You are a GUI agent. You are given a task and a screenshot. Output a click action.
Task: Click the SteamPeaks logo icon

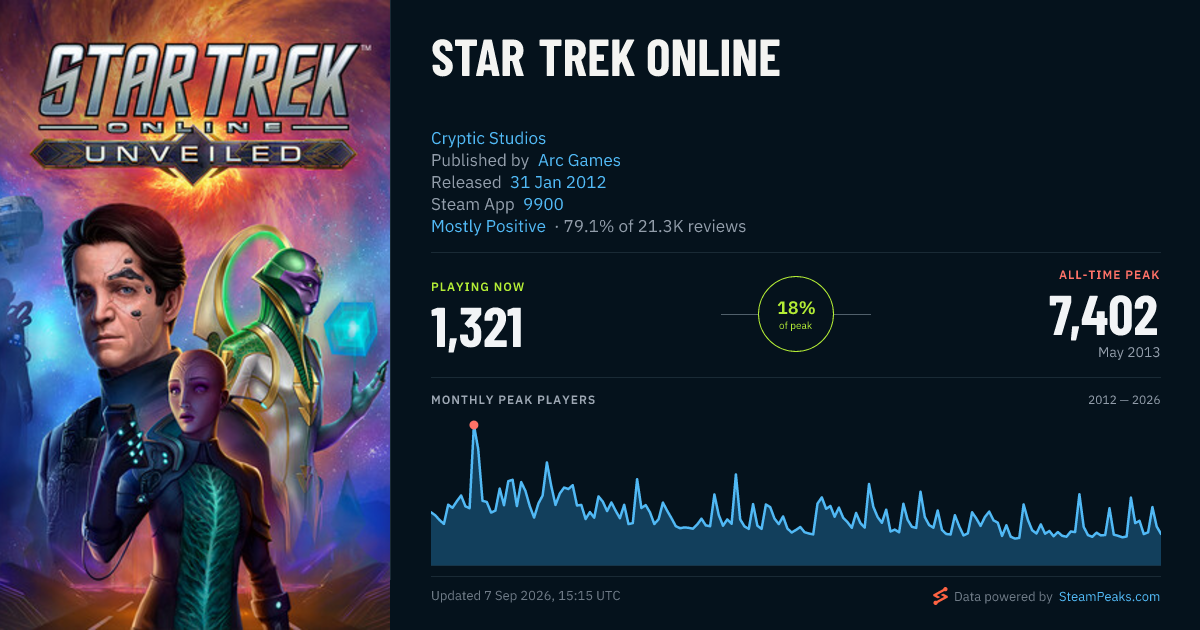click(940, 597)
